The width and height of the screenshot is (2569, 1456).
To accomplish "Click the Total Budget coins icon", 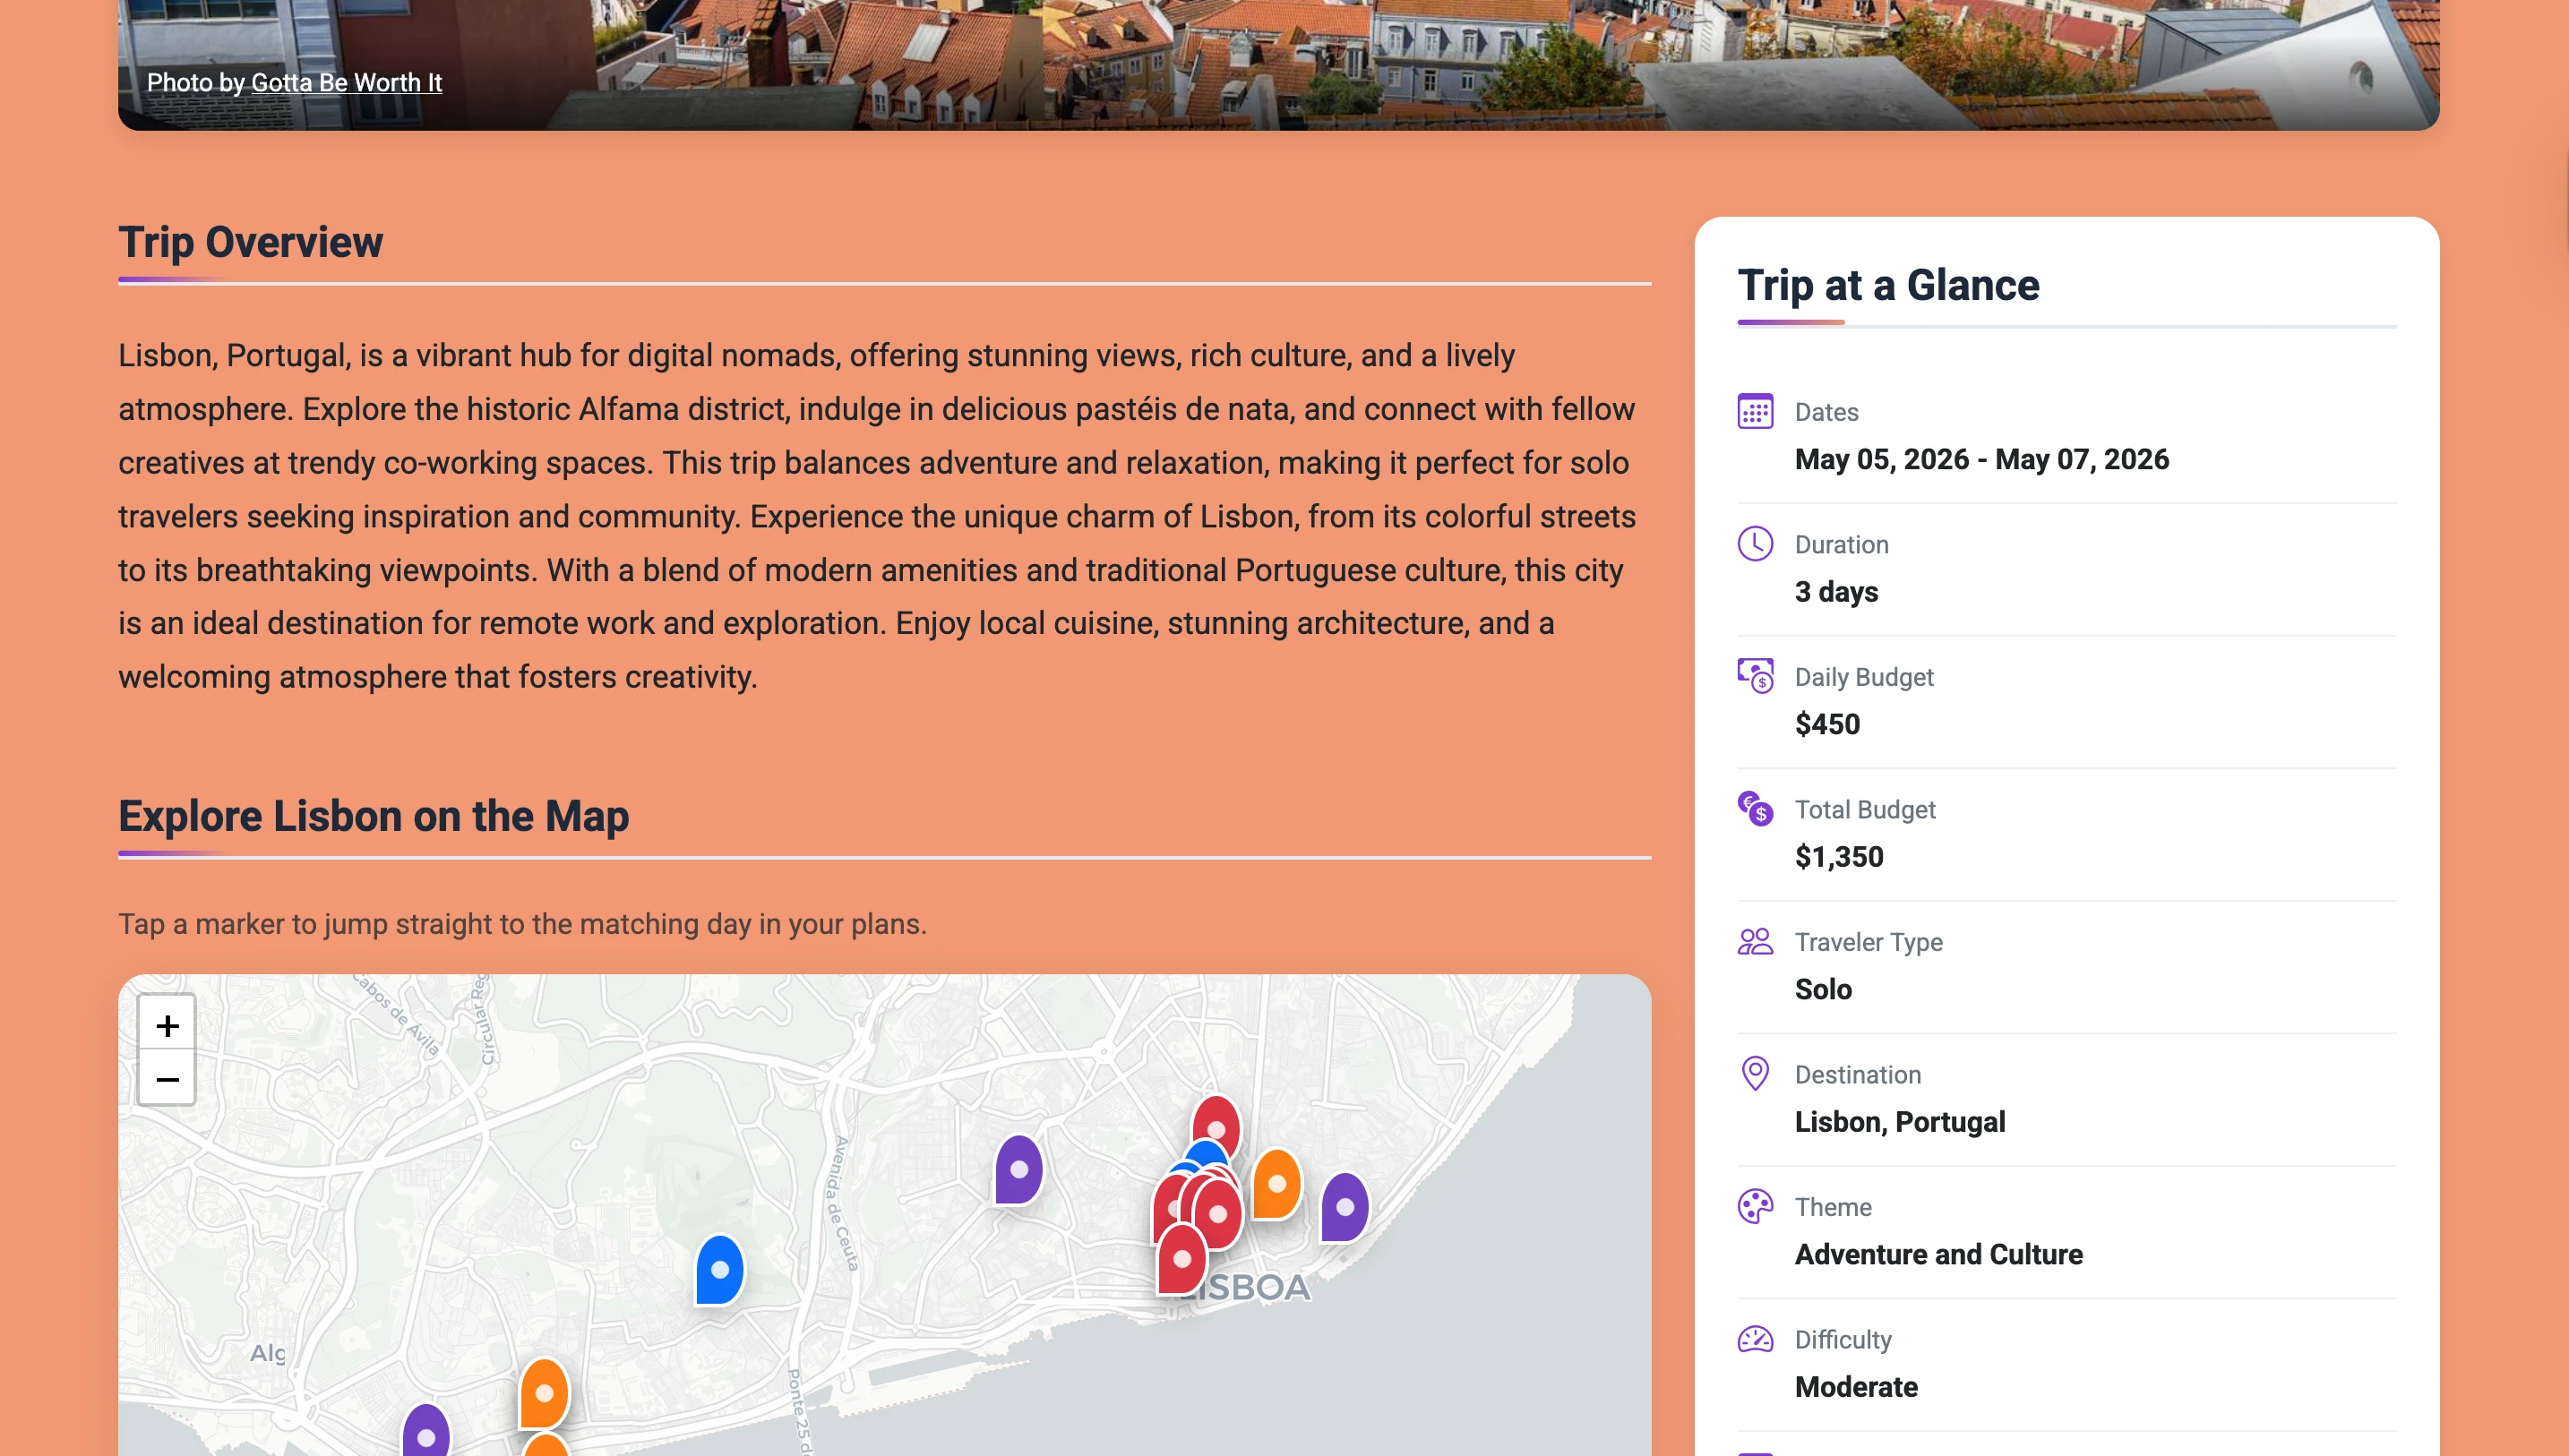I will [x=1755, y=808].
